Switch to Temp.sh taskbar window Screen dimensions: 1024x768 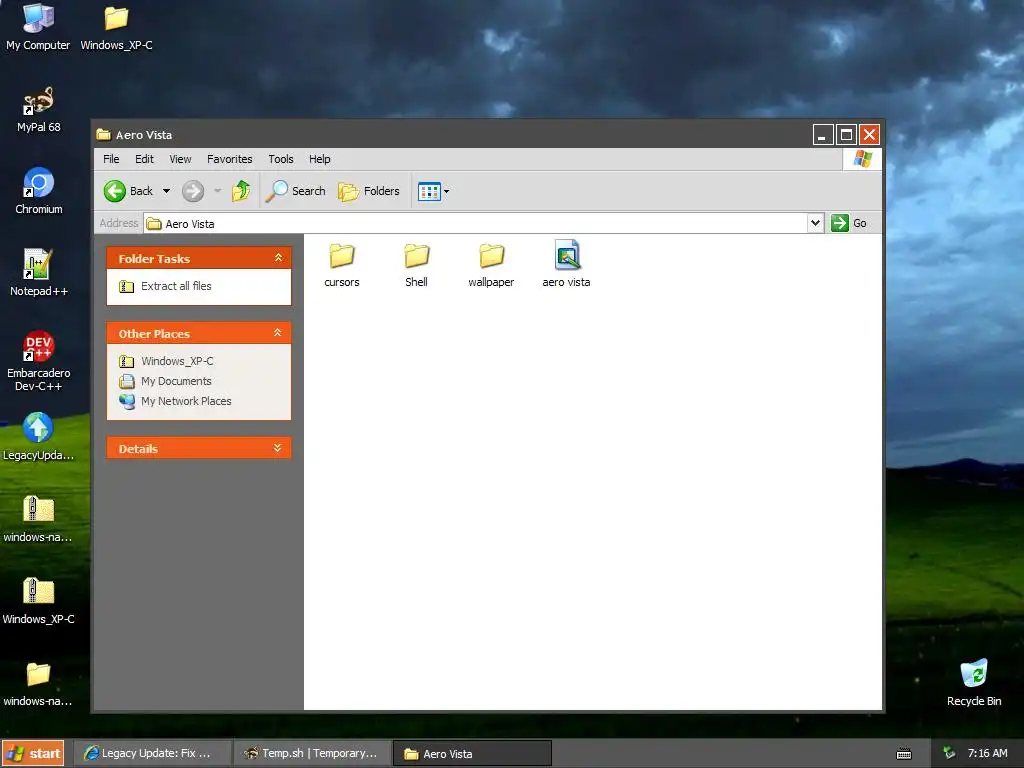[x=312, y=753]
